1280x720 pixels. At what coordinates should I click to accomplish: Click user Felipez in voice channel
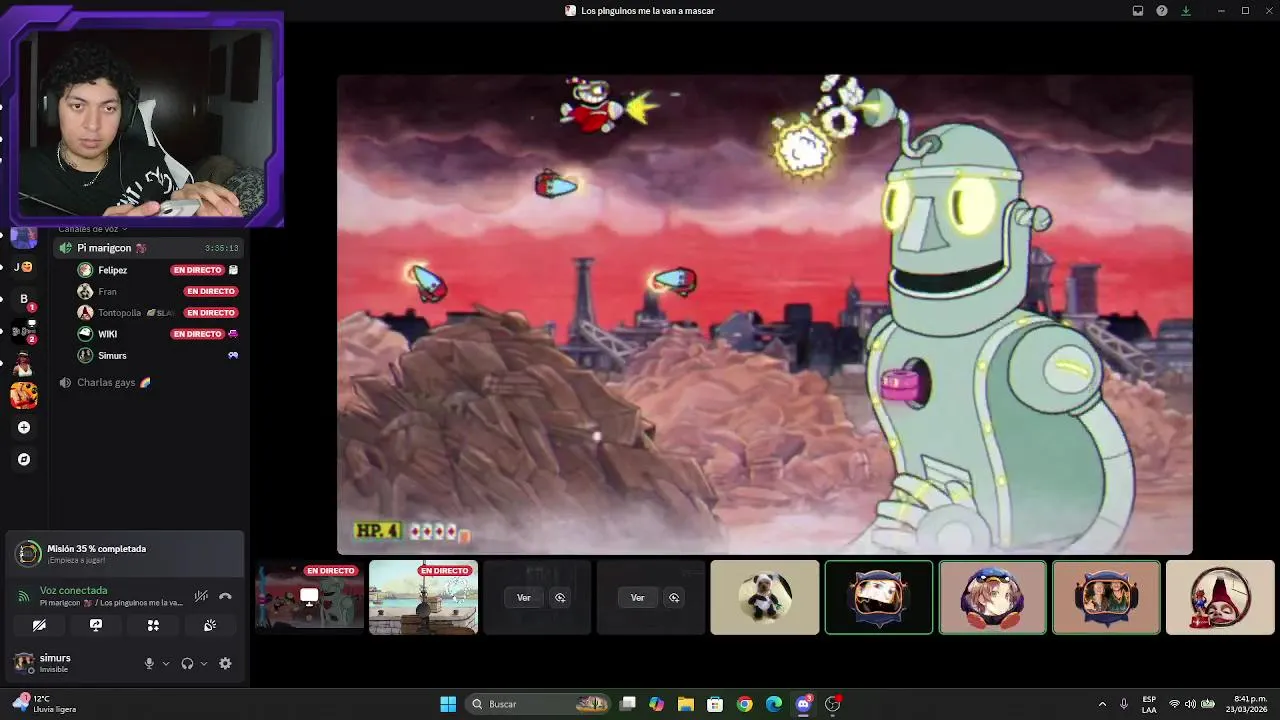(112, 270)
